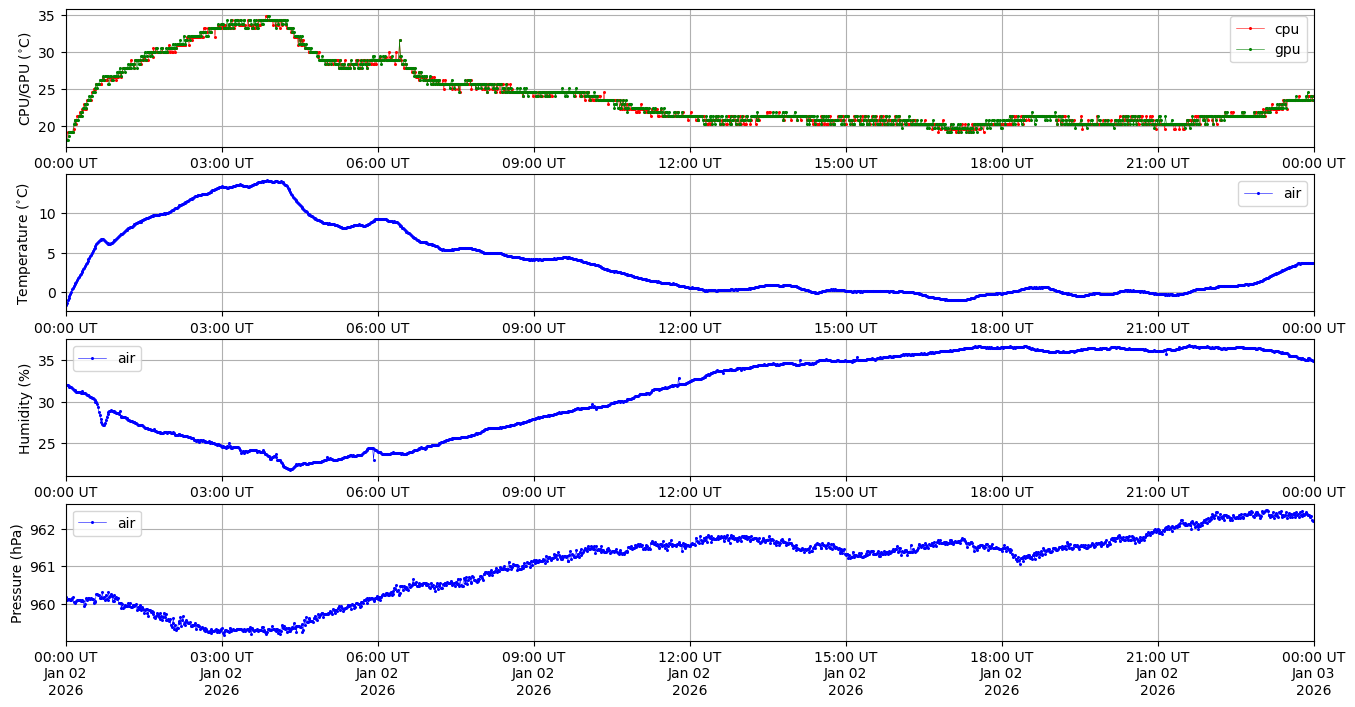
Task: Click the 12:00 UT Jan 02 bottom axis label
Action: coord(689,674)
